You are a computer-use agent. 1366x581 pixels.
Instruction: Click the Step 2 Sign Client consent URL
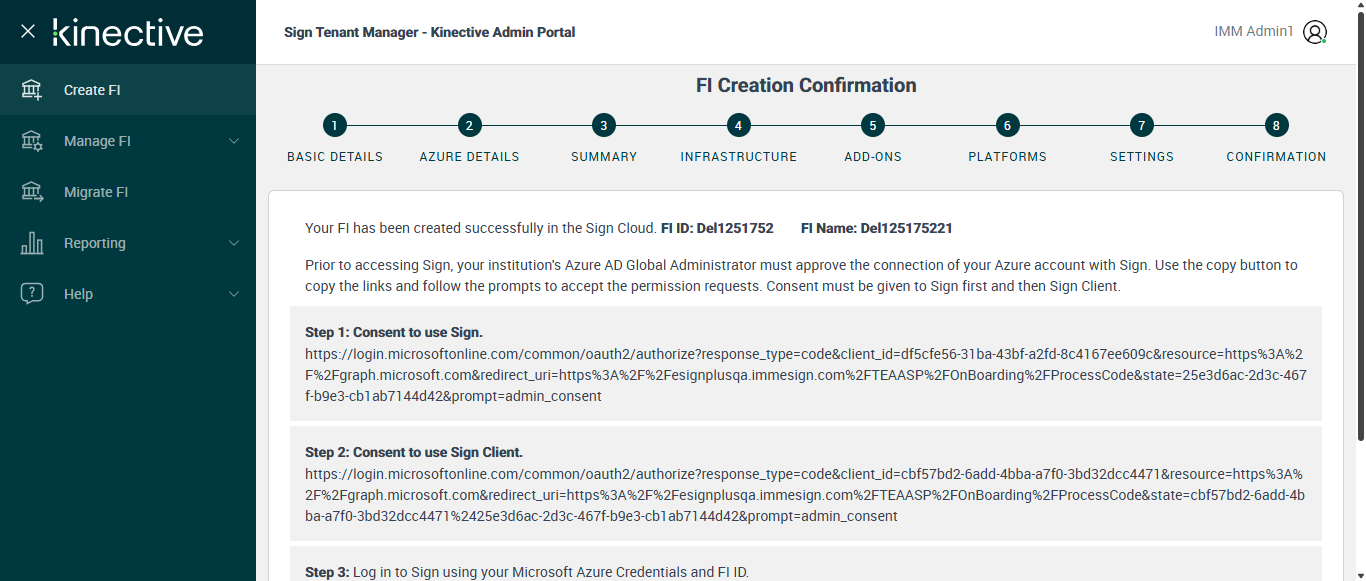pyautogui.click(x=805, y=495)
